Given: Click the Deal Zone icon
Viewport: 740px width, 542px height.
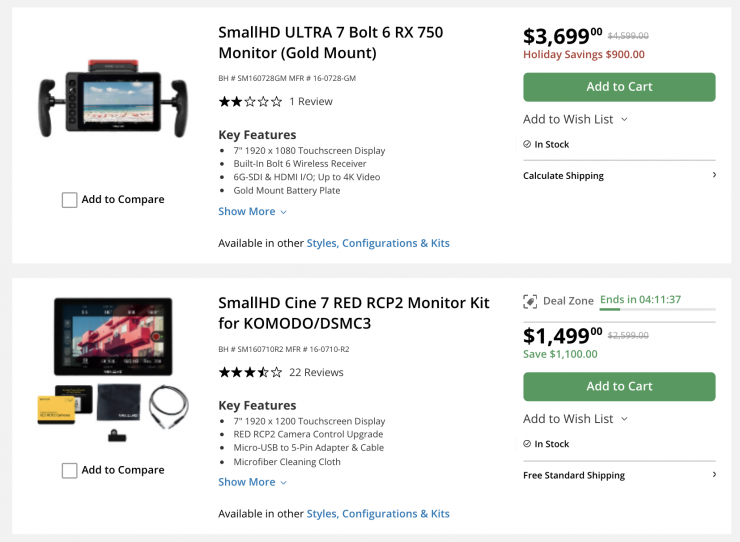Looking at the screenshot, I should (x=530, y=301).
